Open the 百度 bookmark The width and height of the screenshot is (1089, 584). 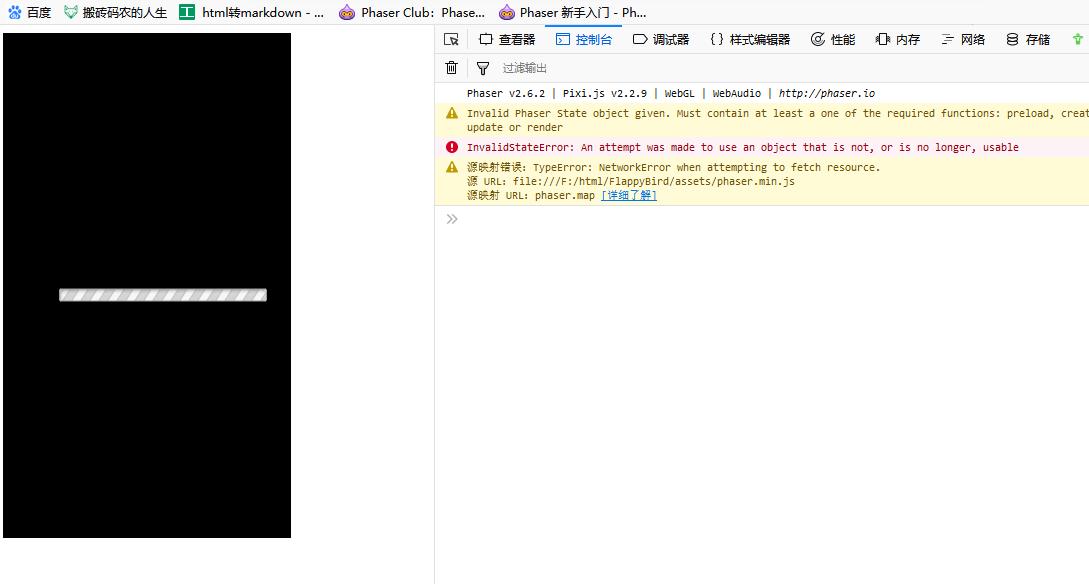(x=29, y=12)
